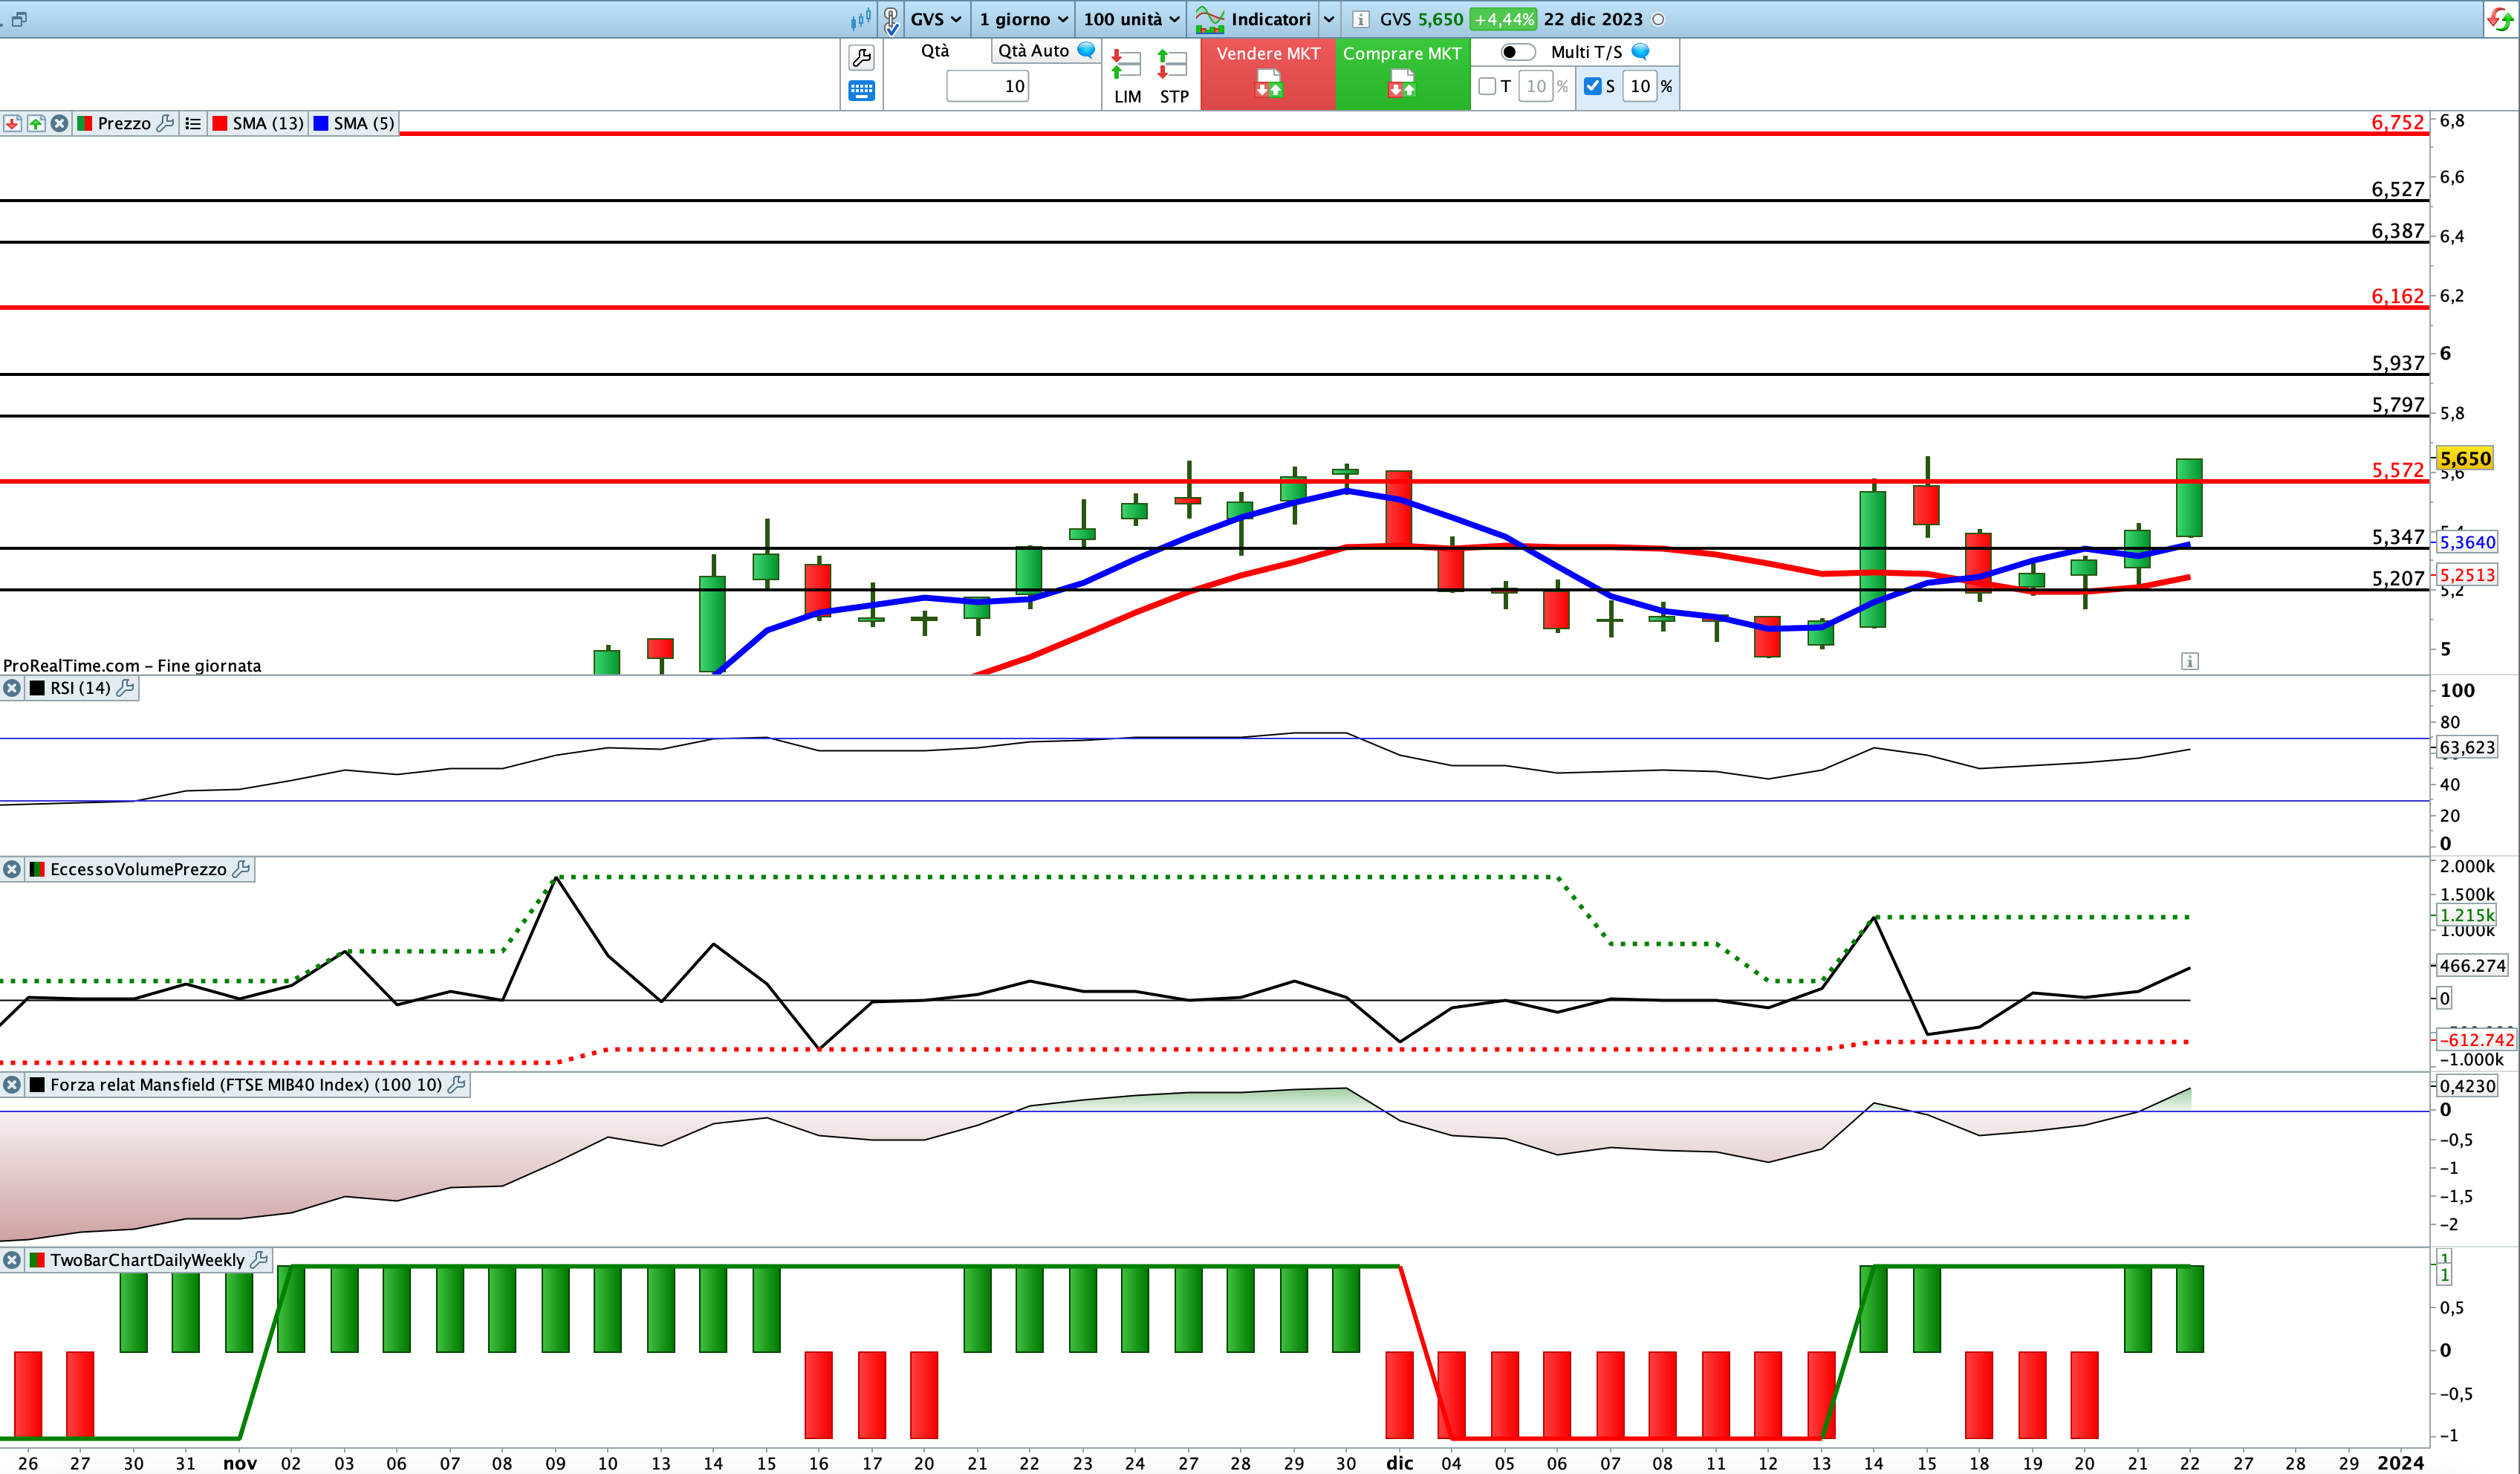Open the '1 giorno' timeframe dropdown
Viewport: 2520px width, 1474px height.
click(1023, 19)
